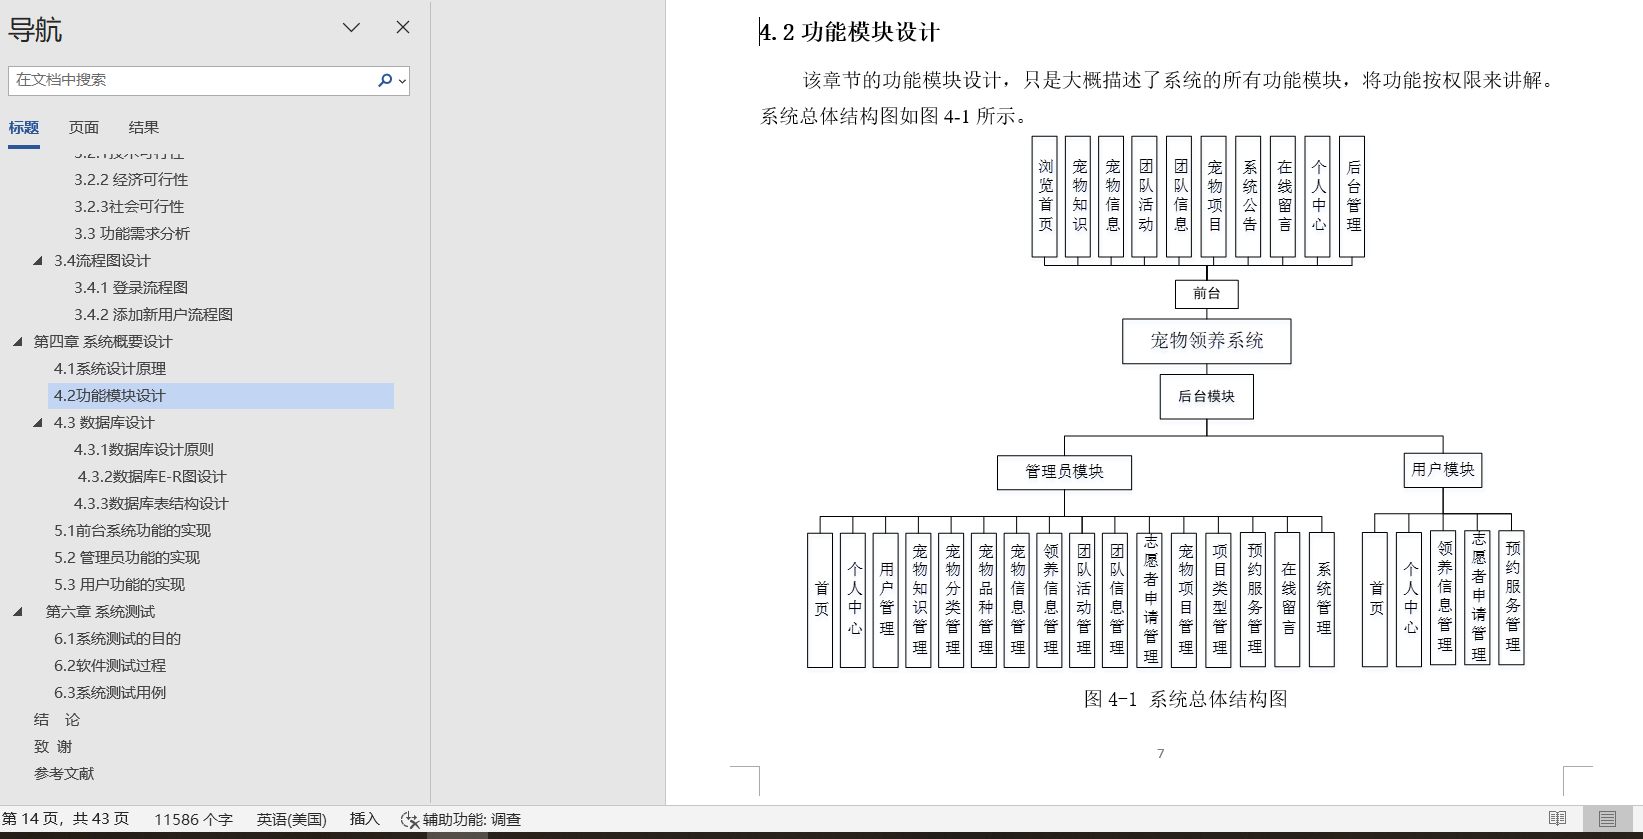Switch to the 标题 tab
Image resolution: width=1643 pixels, height=839 pixels.
point(24,127)
